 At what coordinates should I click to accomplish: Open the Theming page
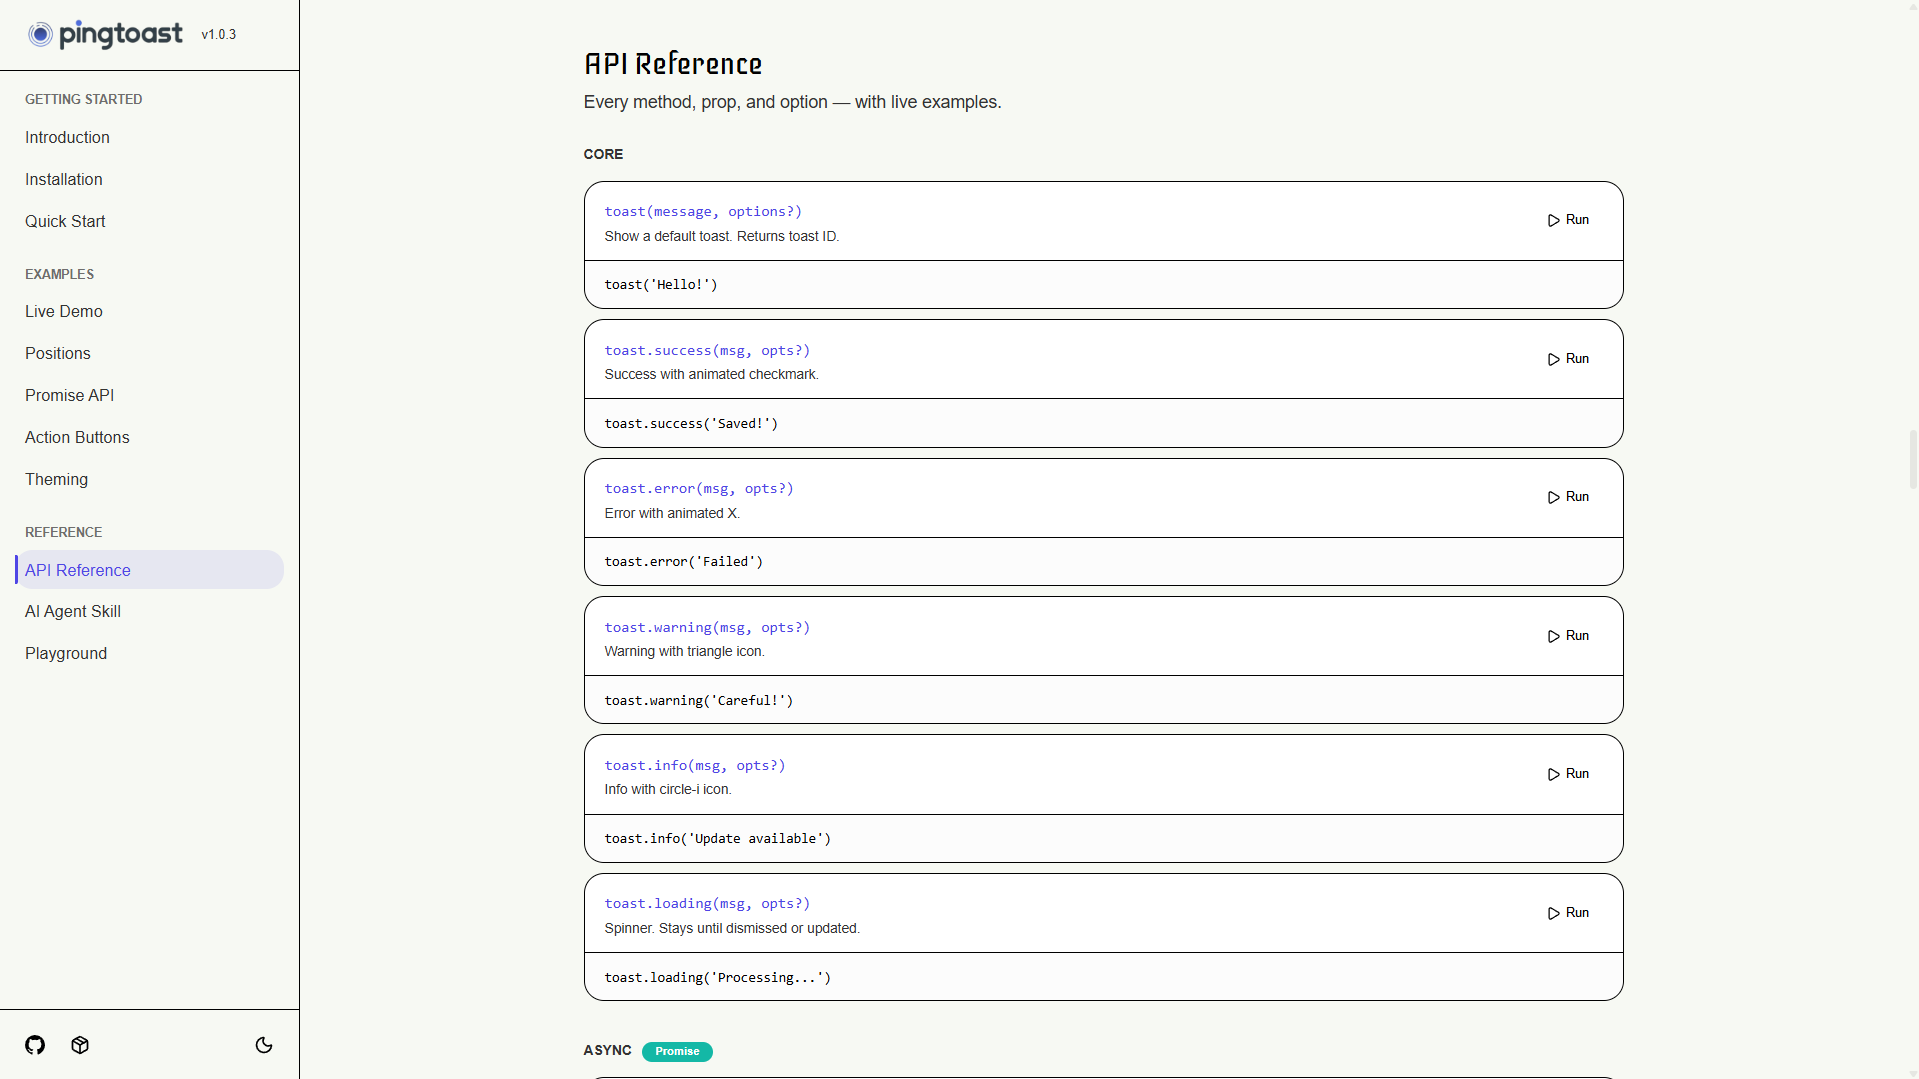[x=56, y=479]
